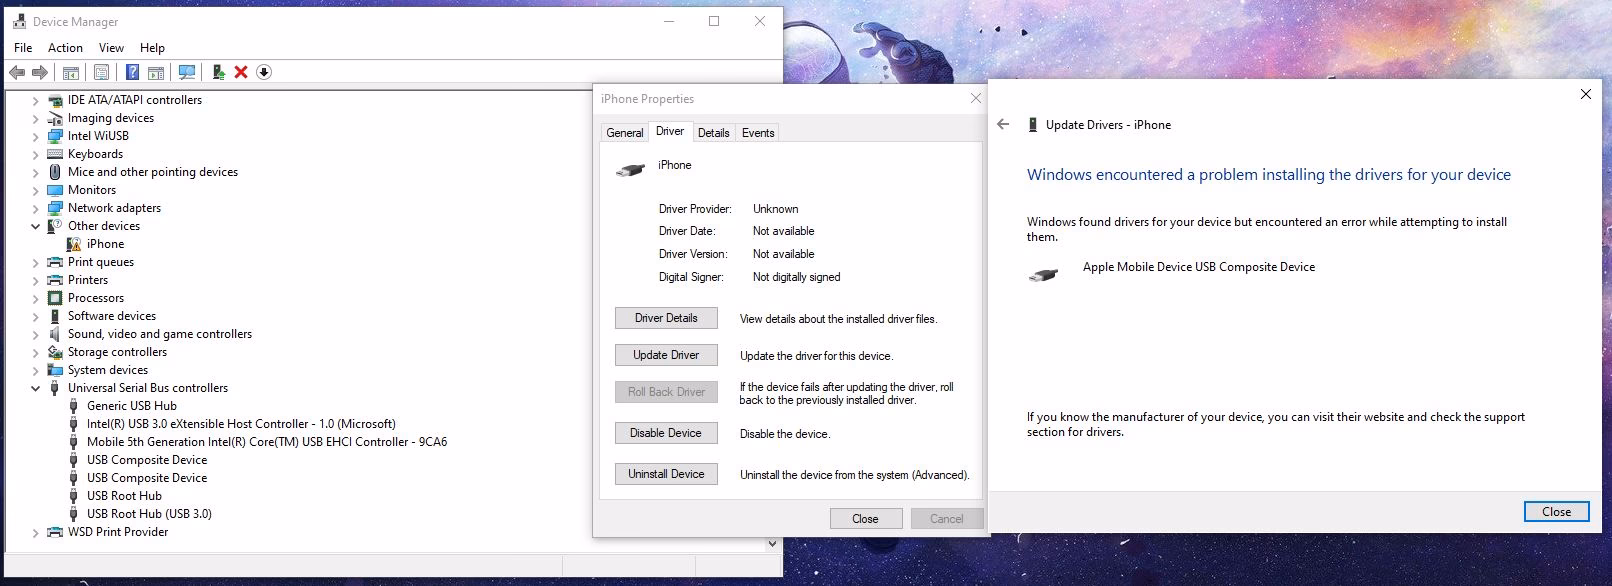Click the Show/Hide Console Tree toolbar icon
Image resolution: width=1612 pixels, height=586 pixels.
point(71,72)
